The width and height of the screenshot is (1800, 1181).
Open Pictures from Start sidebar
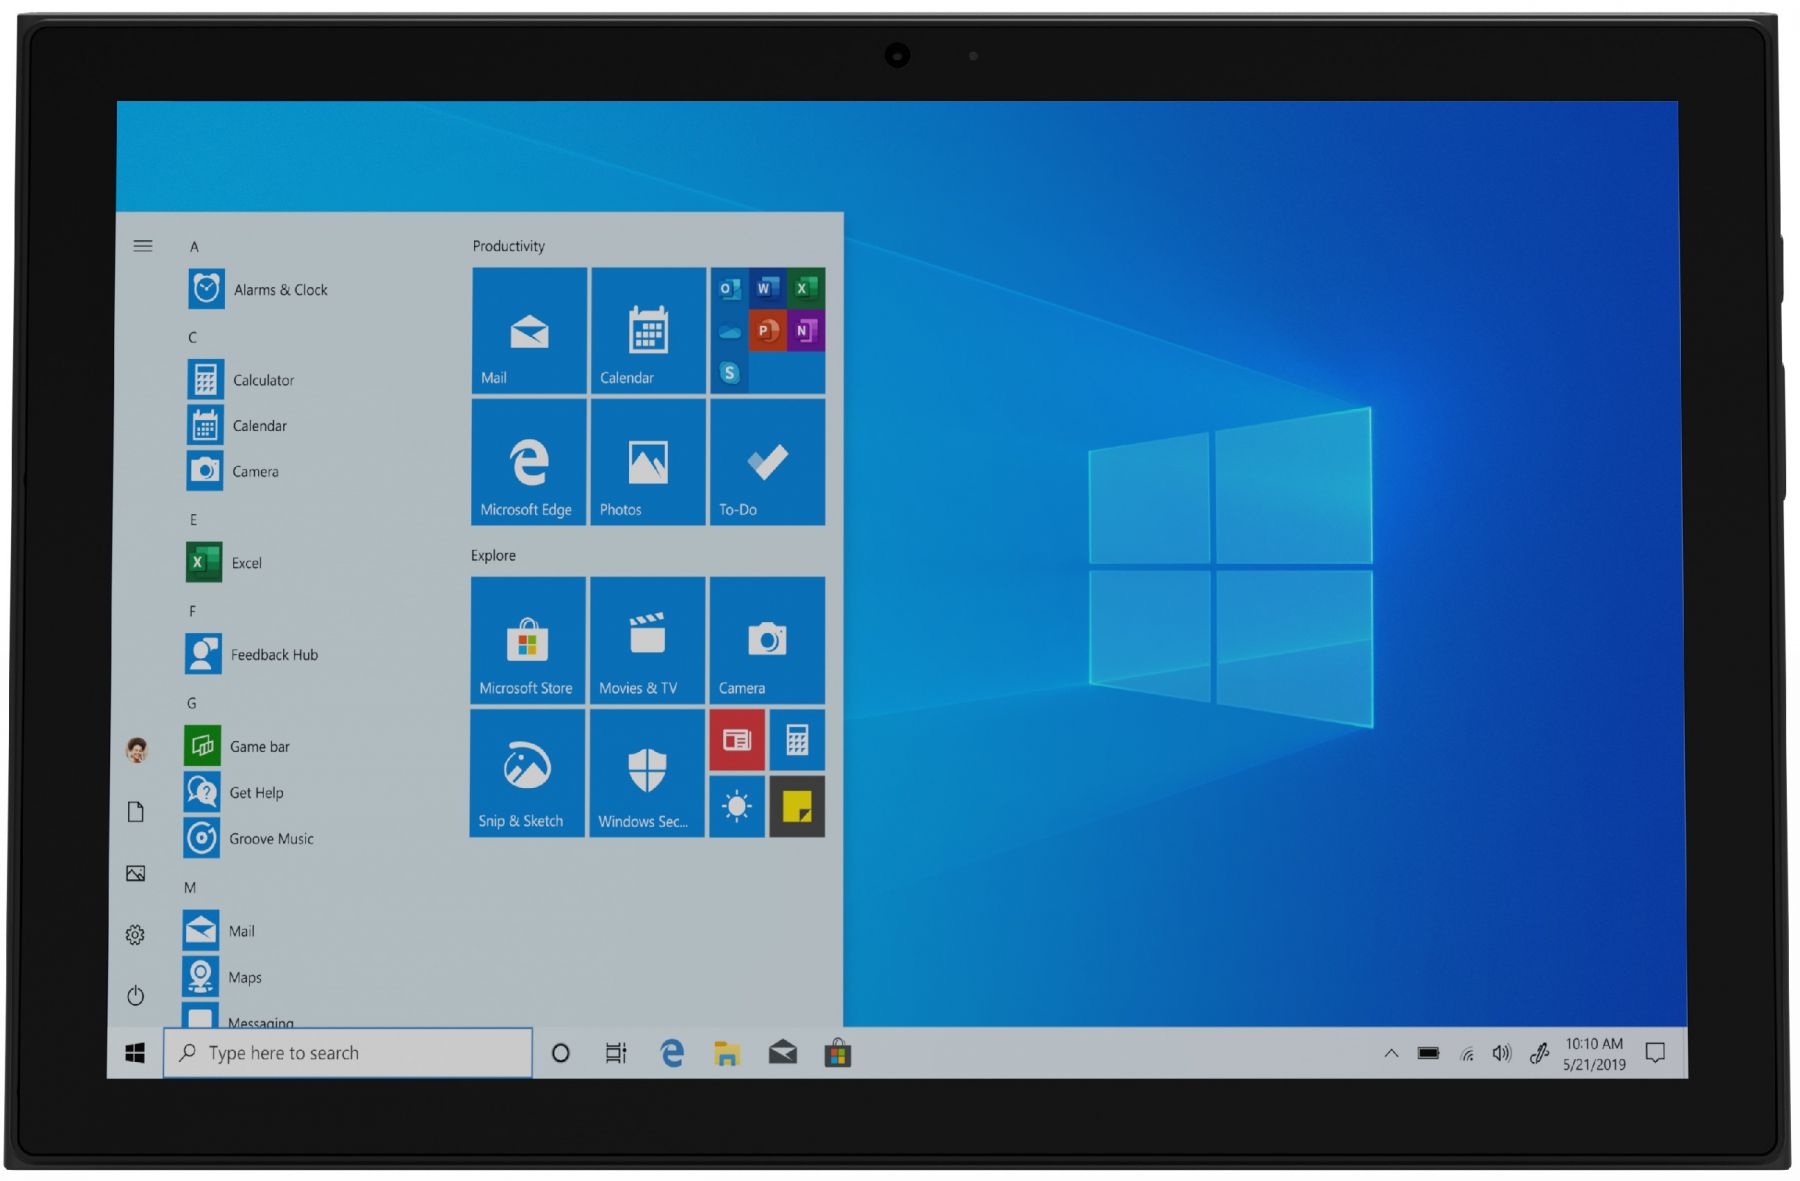pyautogui.click(x=136, y=873)
